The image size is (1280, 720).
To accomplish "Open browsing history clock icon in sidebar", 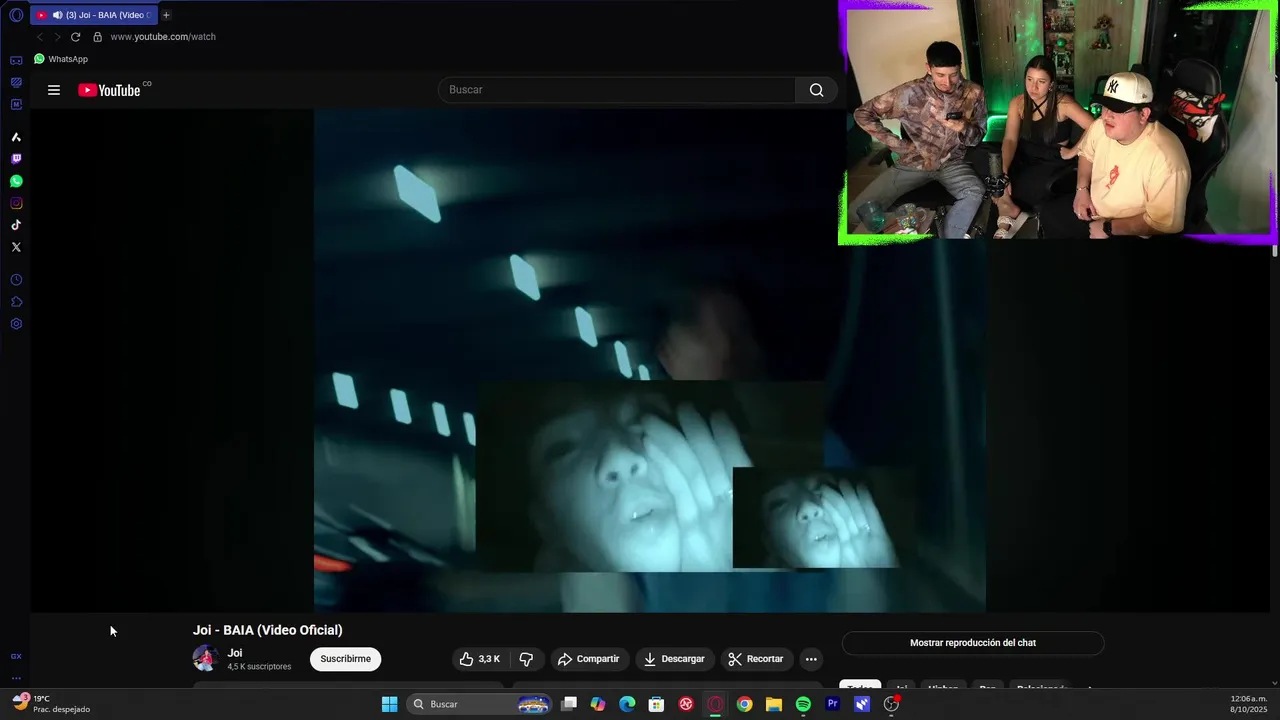I will [16, 280].
